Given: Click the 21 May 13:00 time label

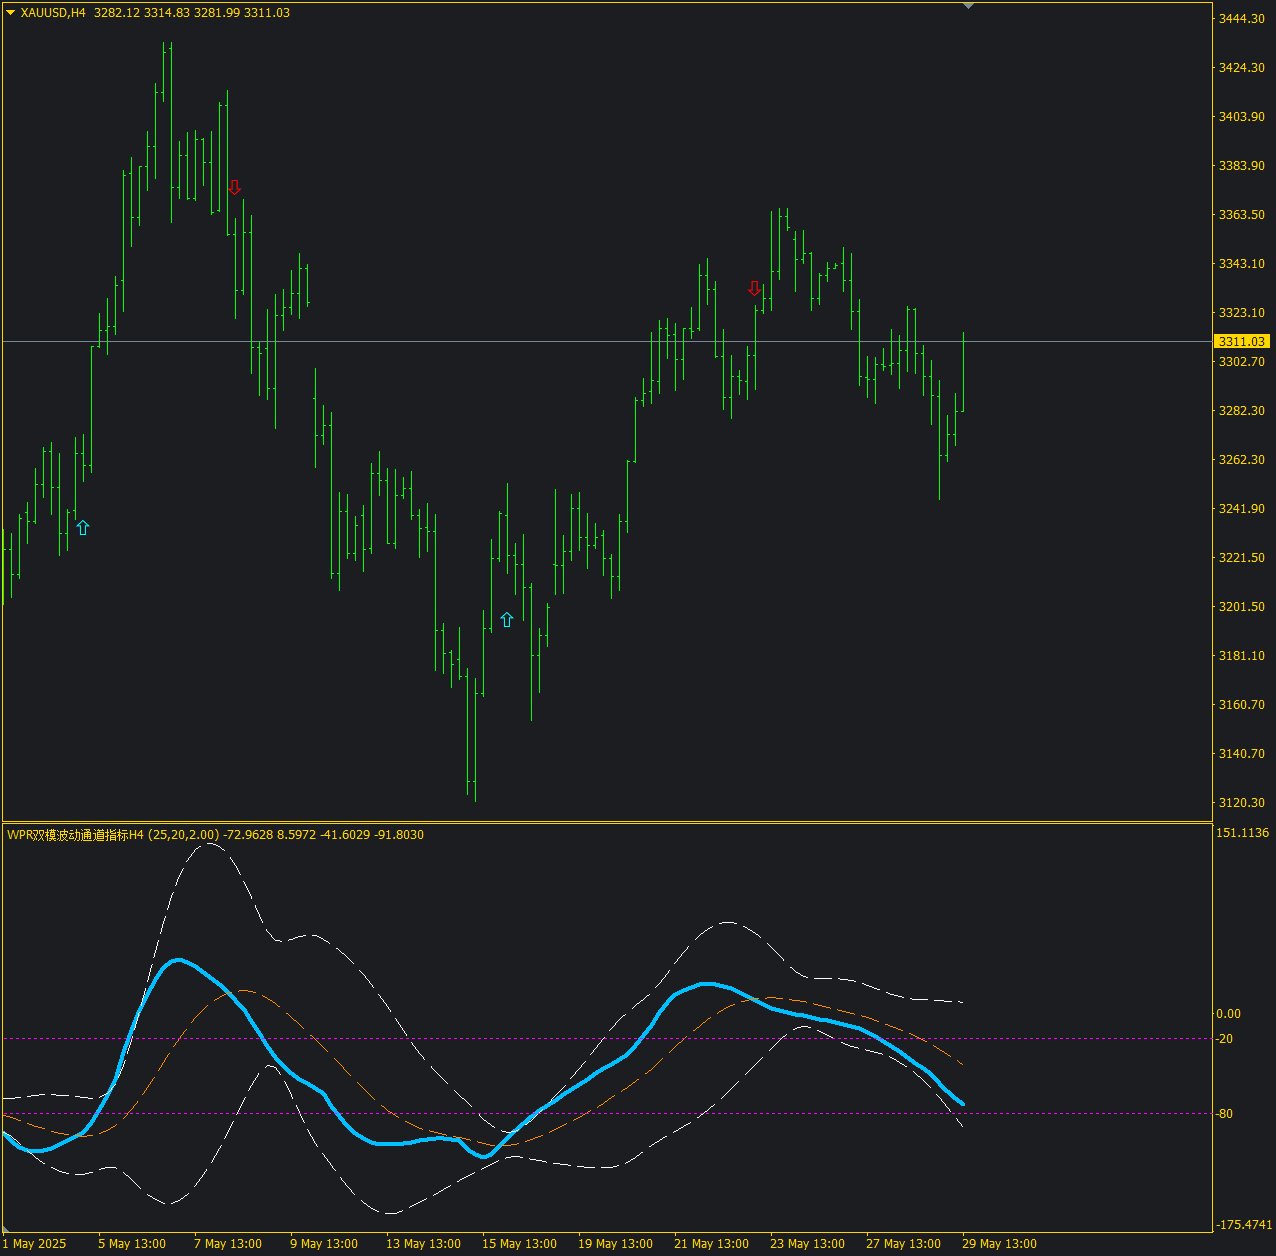Looking at the screenshot, I should click(x=711, y=1244).
